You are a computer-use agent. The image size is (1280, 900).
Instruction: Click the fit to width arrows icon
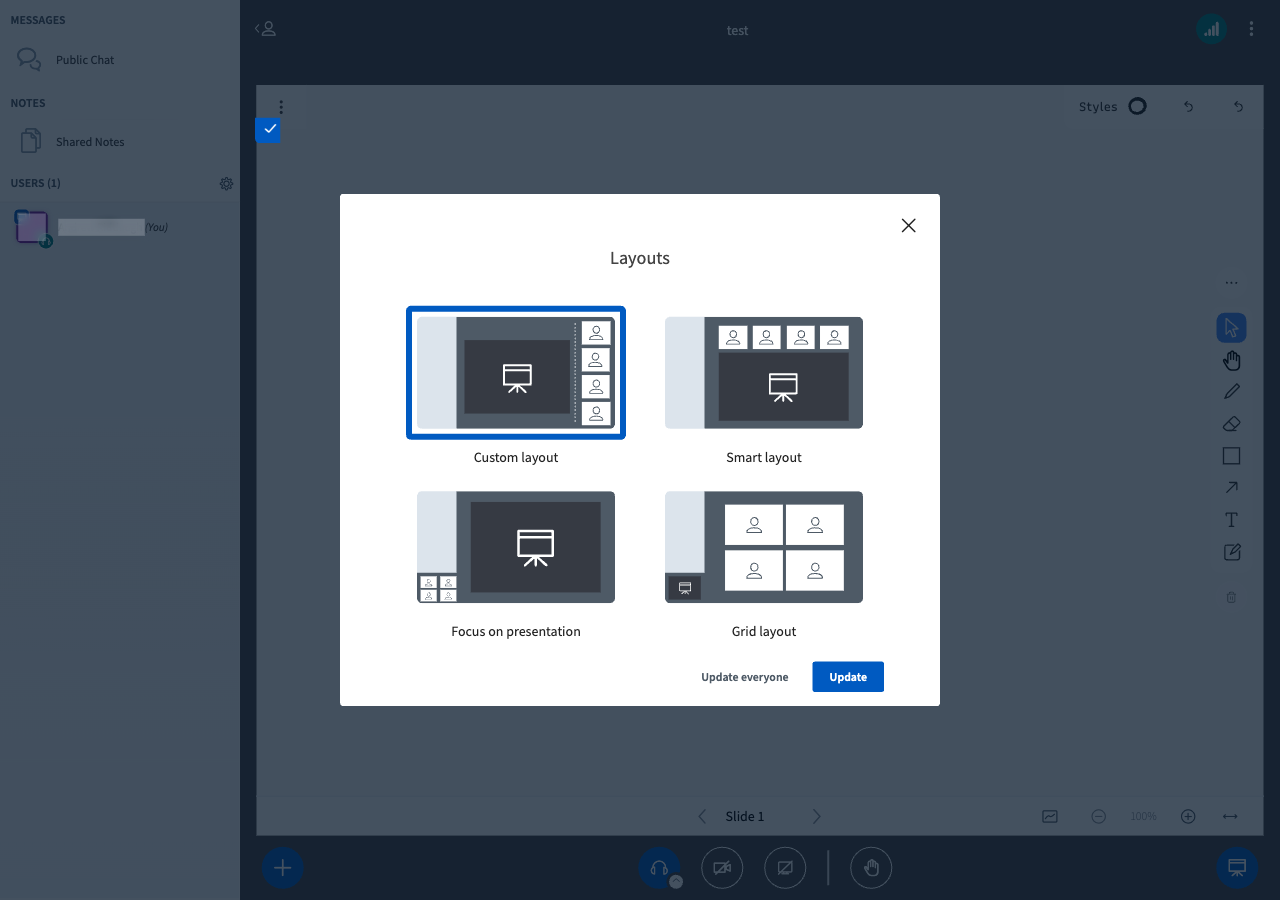pos(1230,816)
